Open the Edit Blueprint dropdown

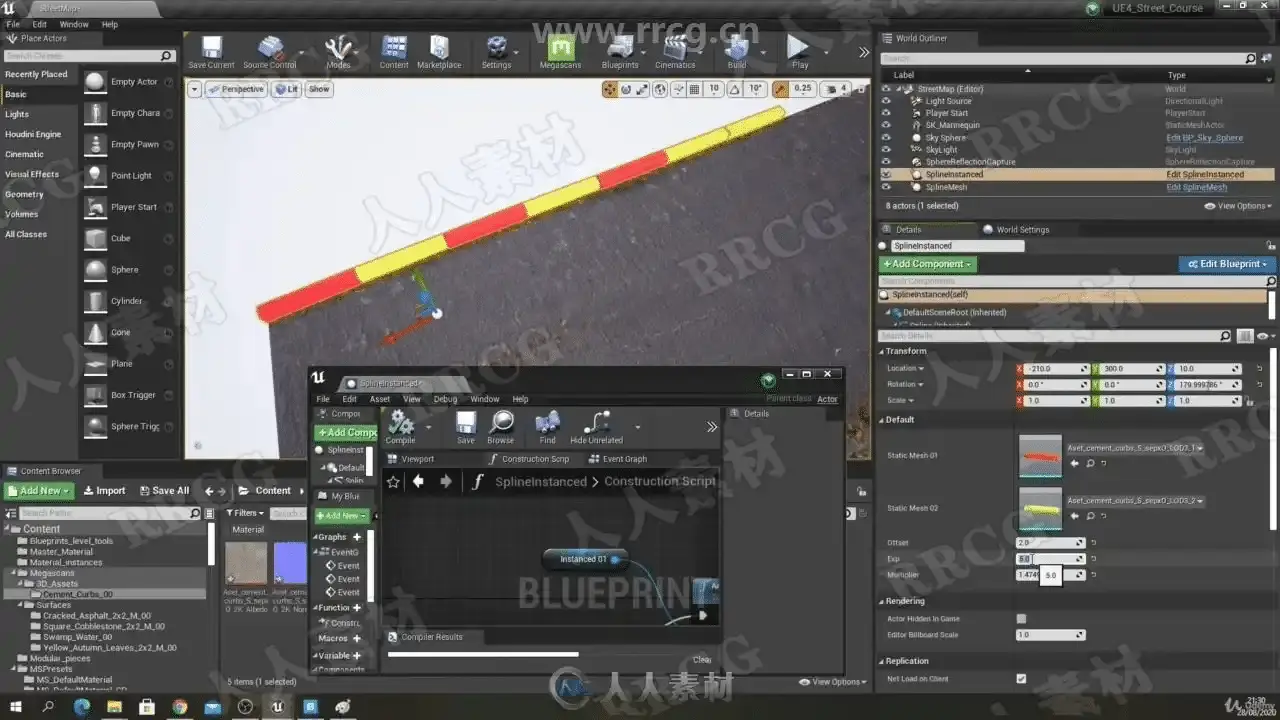1226,264
